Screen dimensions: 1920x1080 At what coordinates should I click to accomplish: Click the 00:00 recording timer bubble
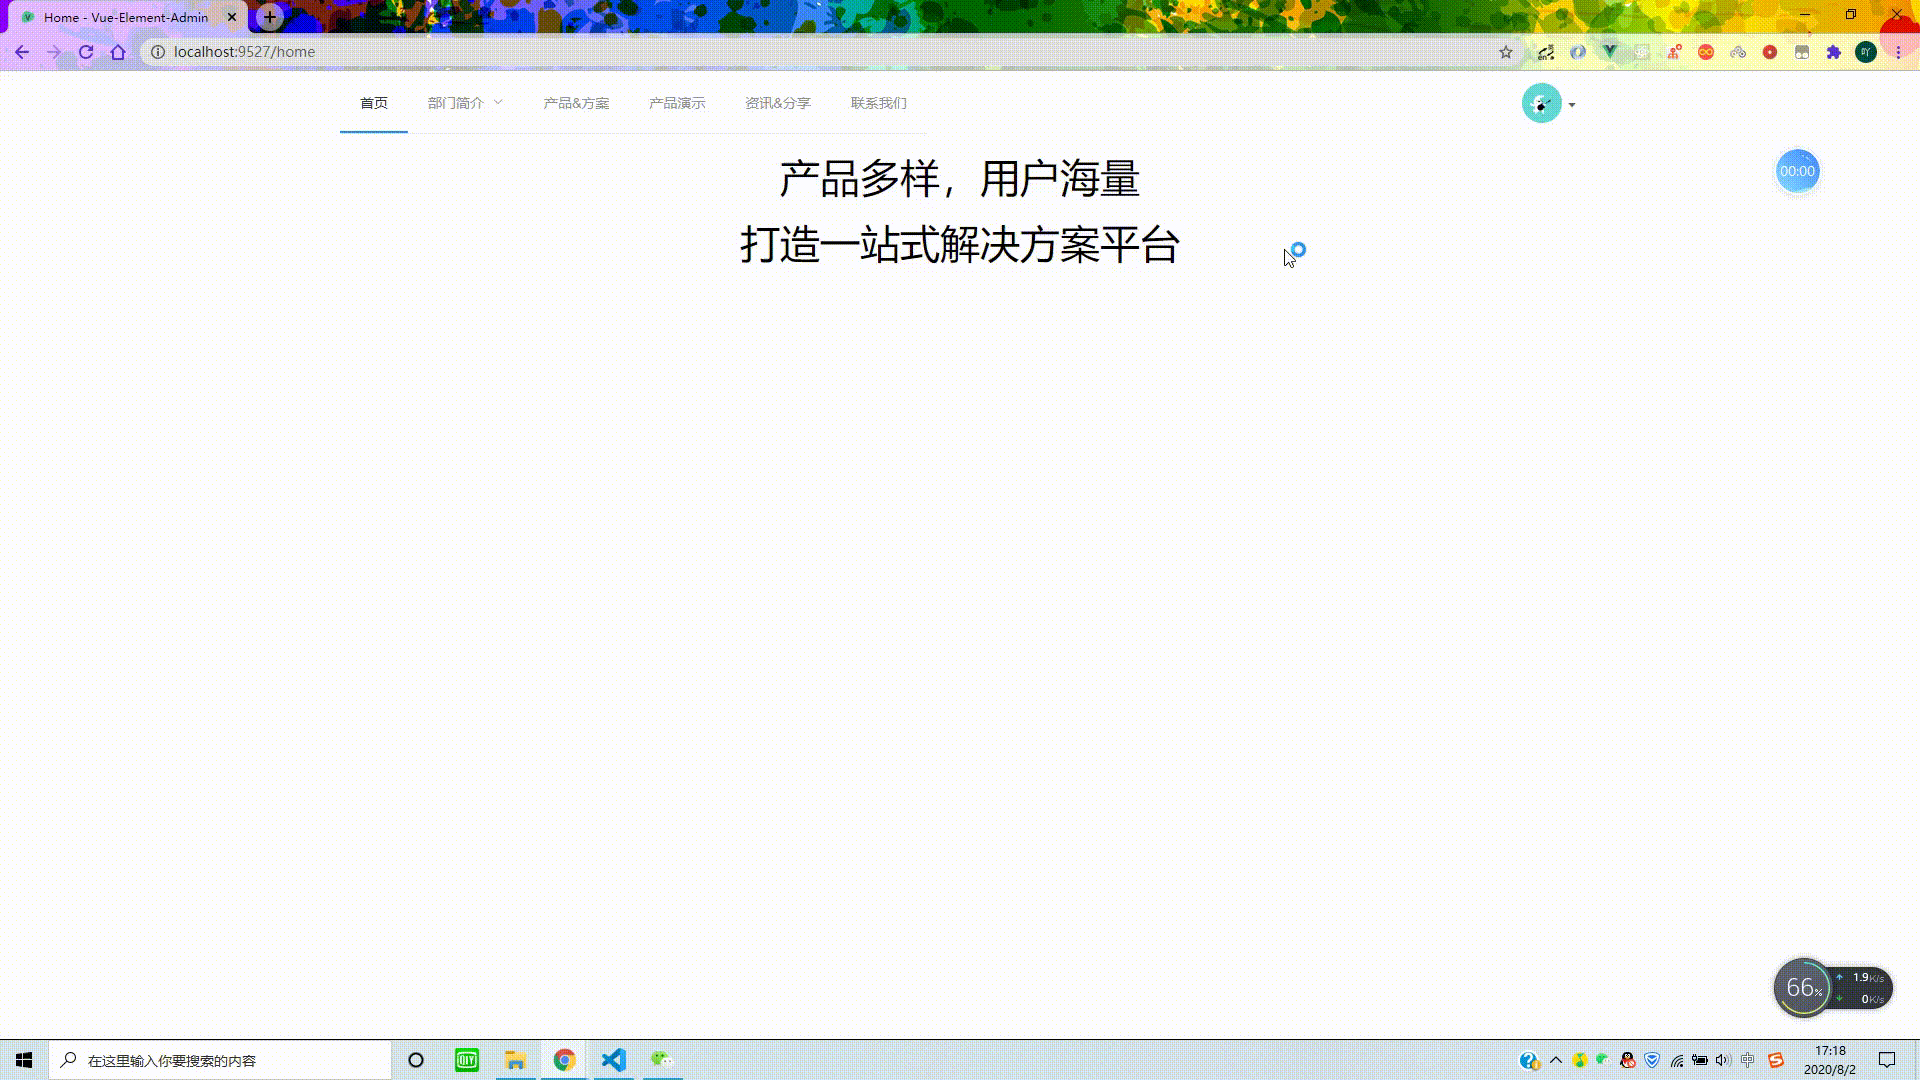[1797, 172]
